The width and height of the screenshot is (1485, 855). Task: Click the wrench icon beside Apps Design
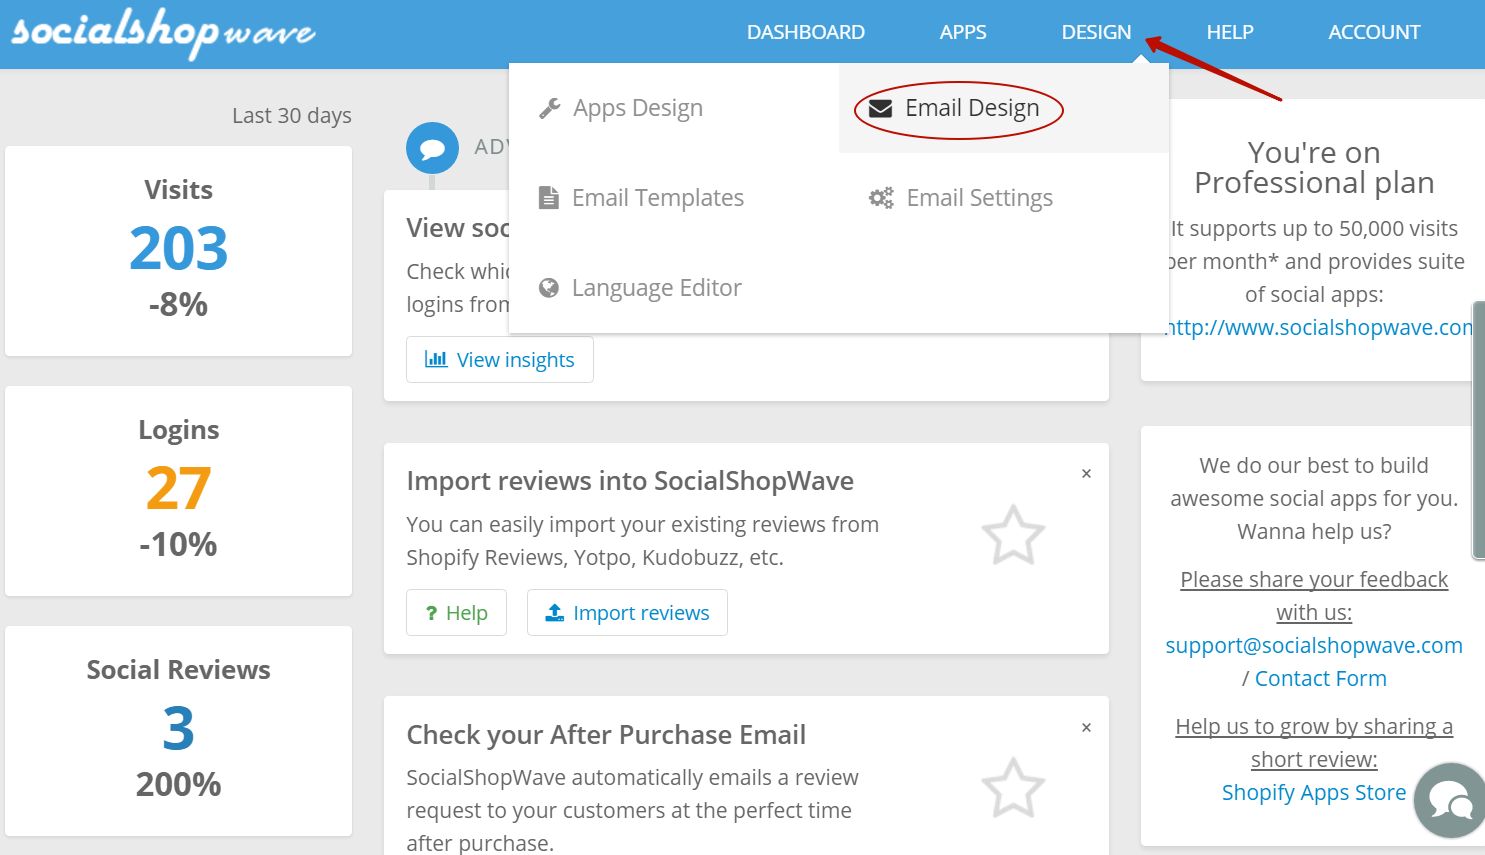point(549,108)
